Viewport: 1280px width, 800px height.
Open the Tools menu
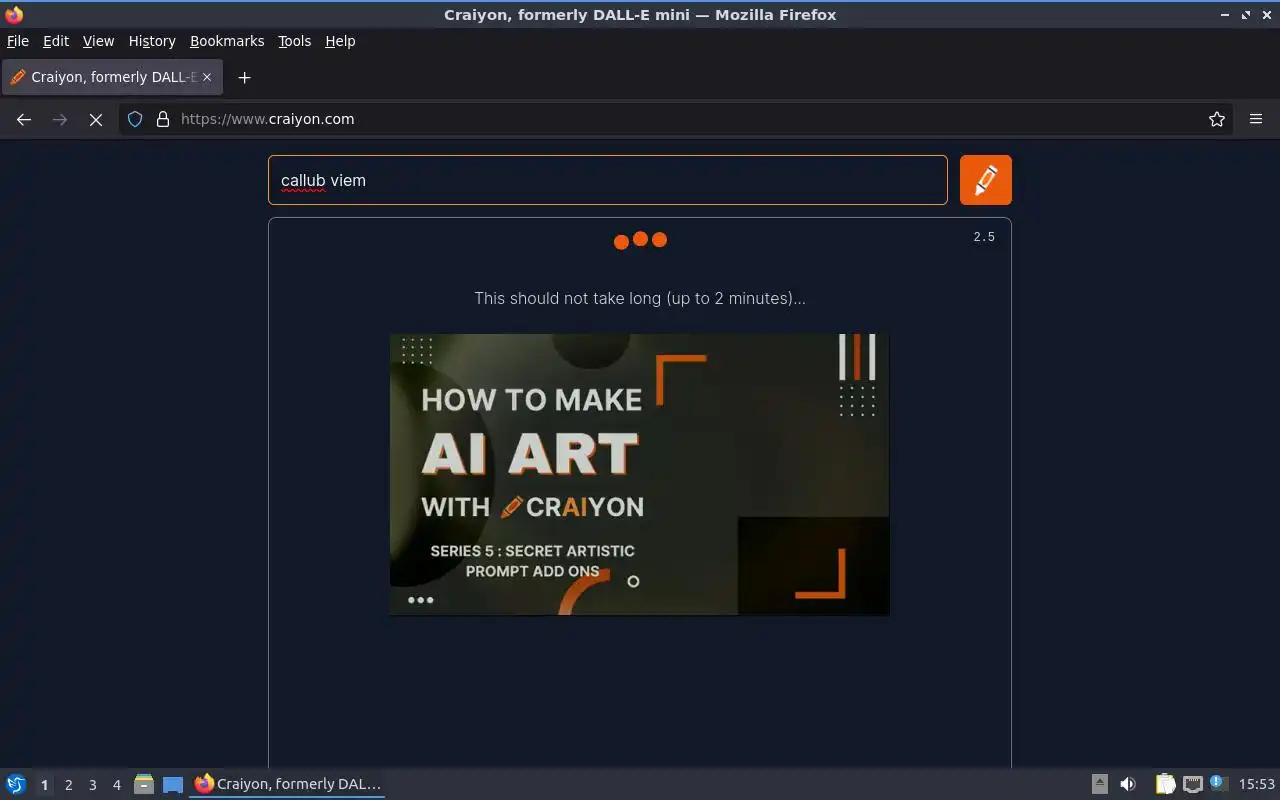tap(294, 41)
